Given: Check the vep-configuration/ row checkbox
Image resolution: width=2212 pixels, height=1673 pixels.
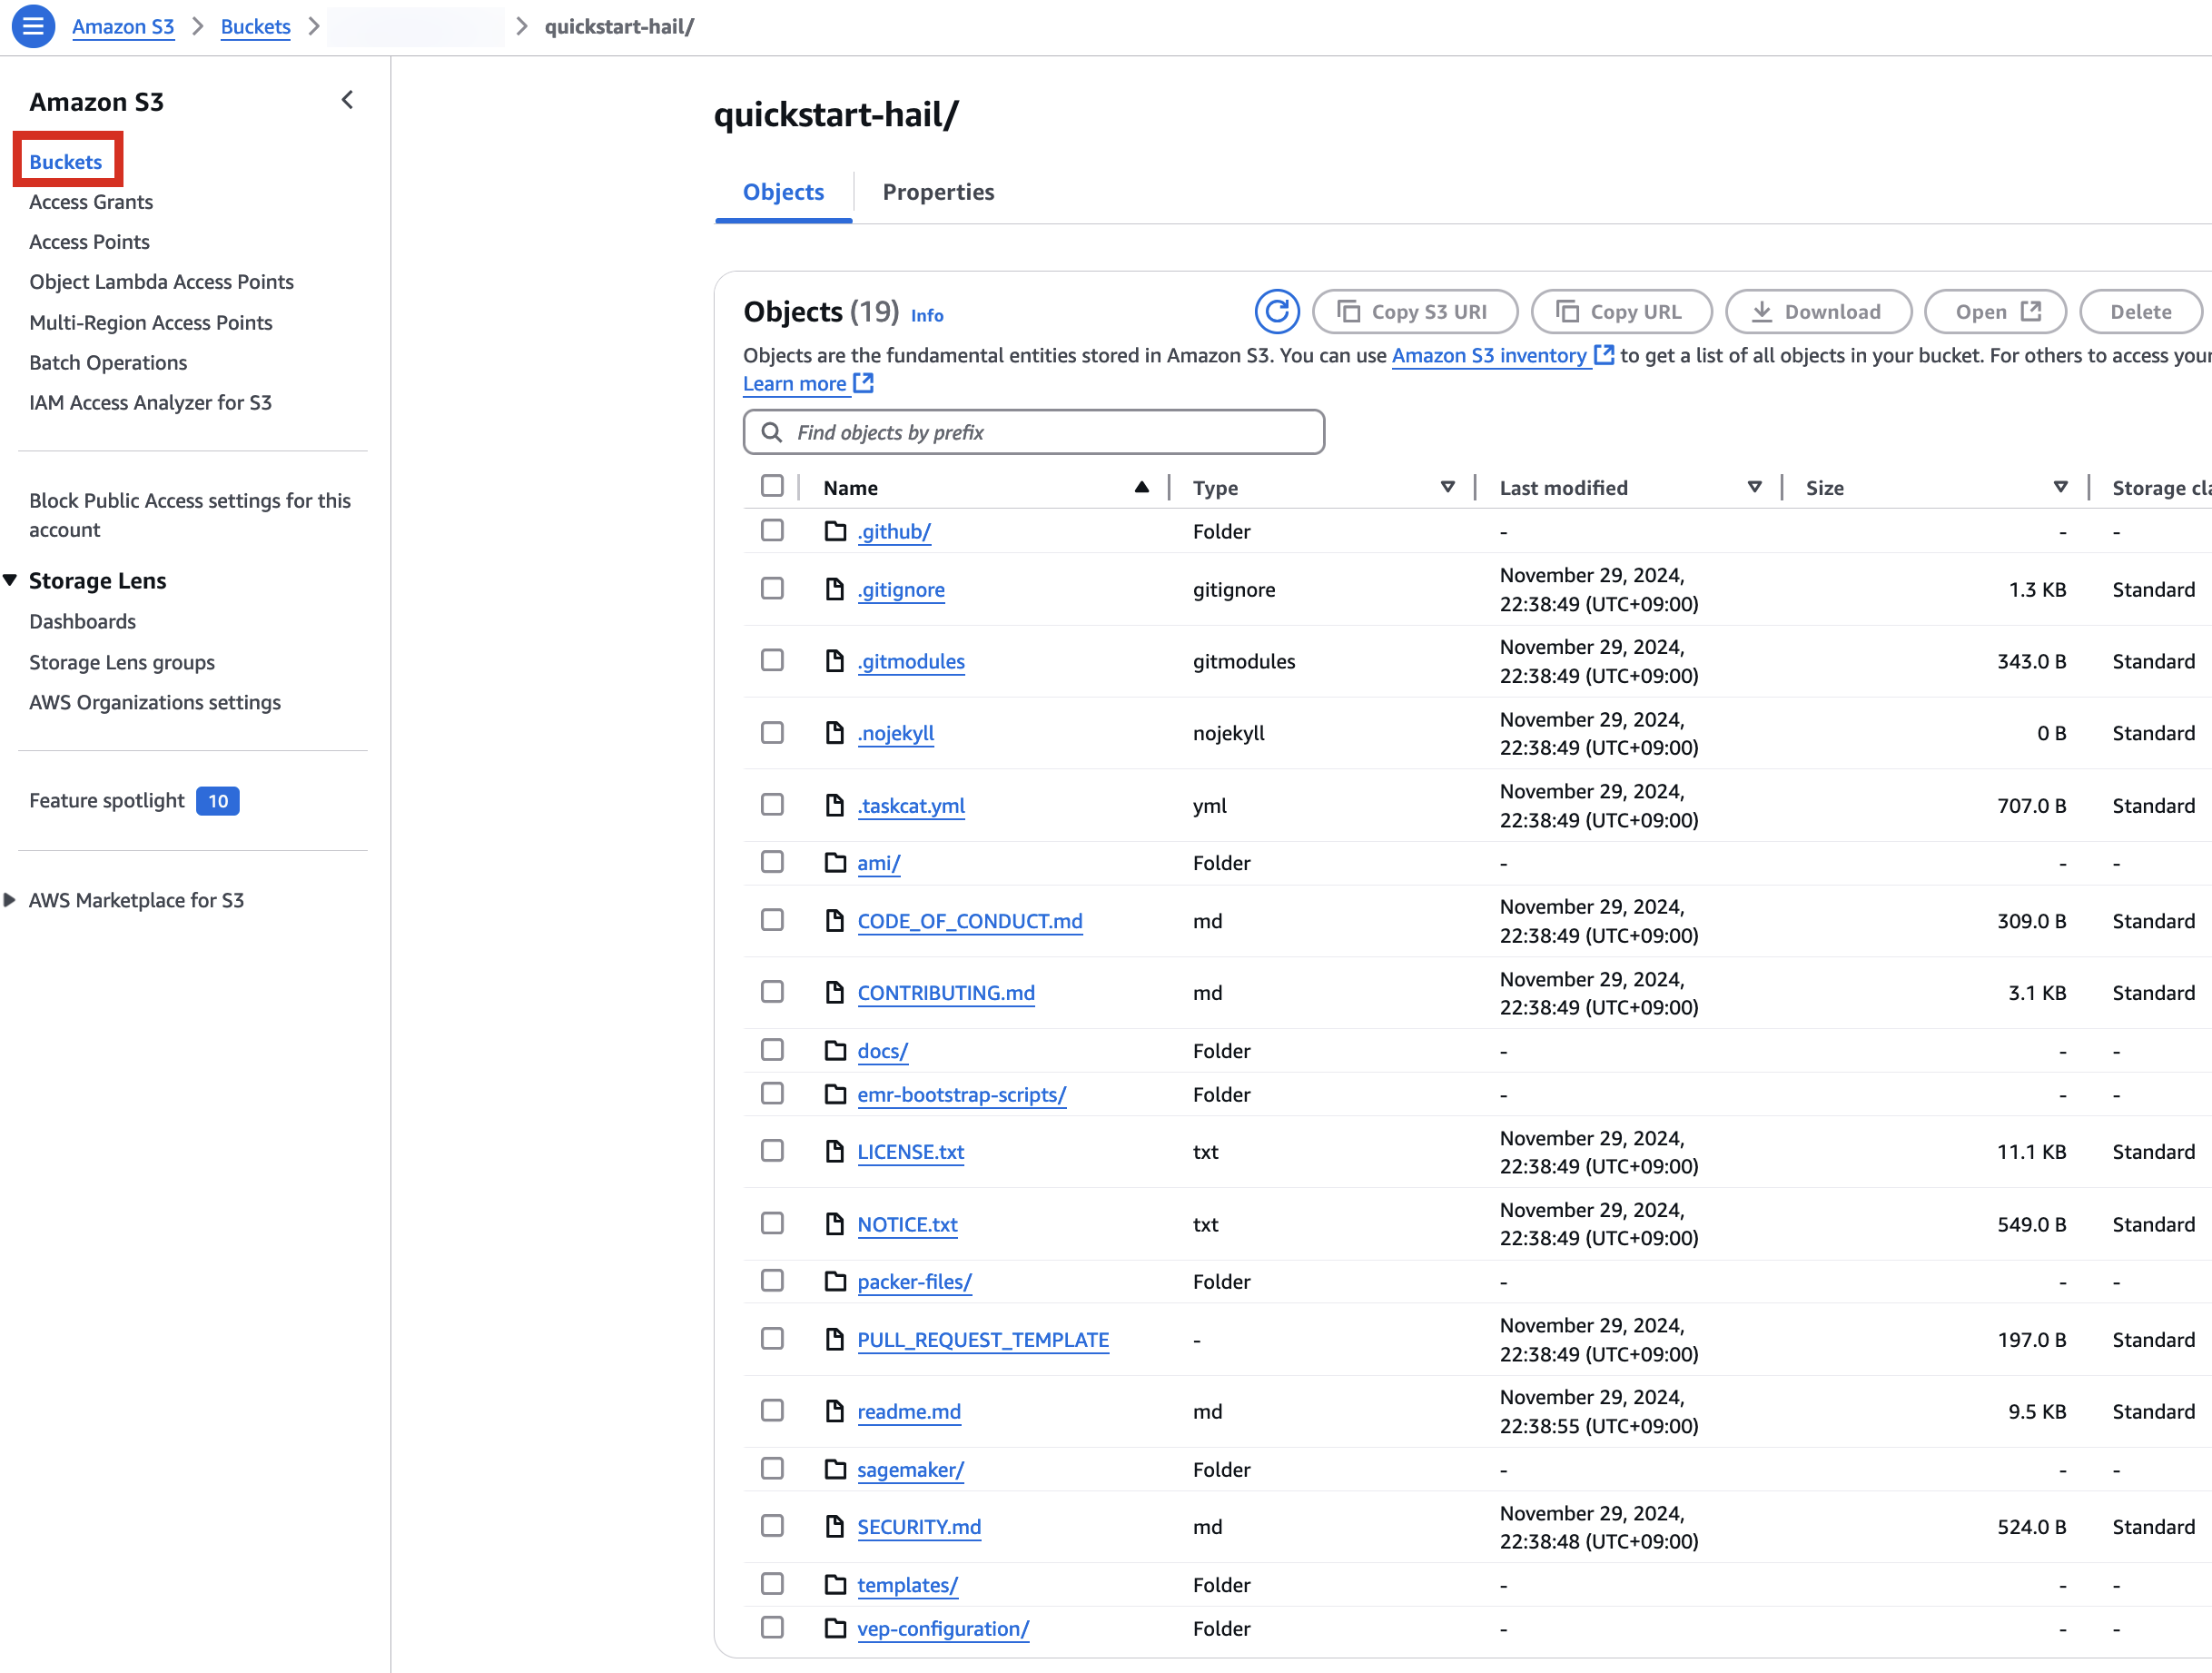Looking at the screenshot, I should coord(772,1627).
